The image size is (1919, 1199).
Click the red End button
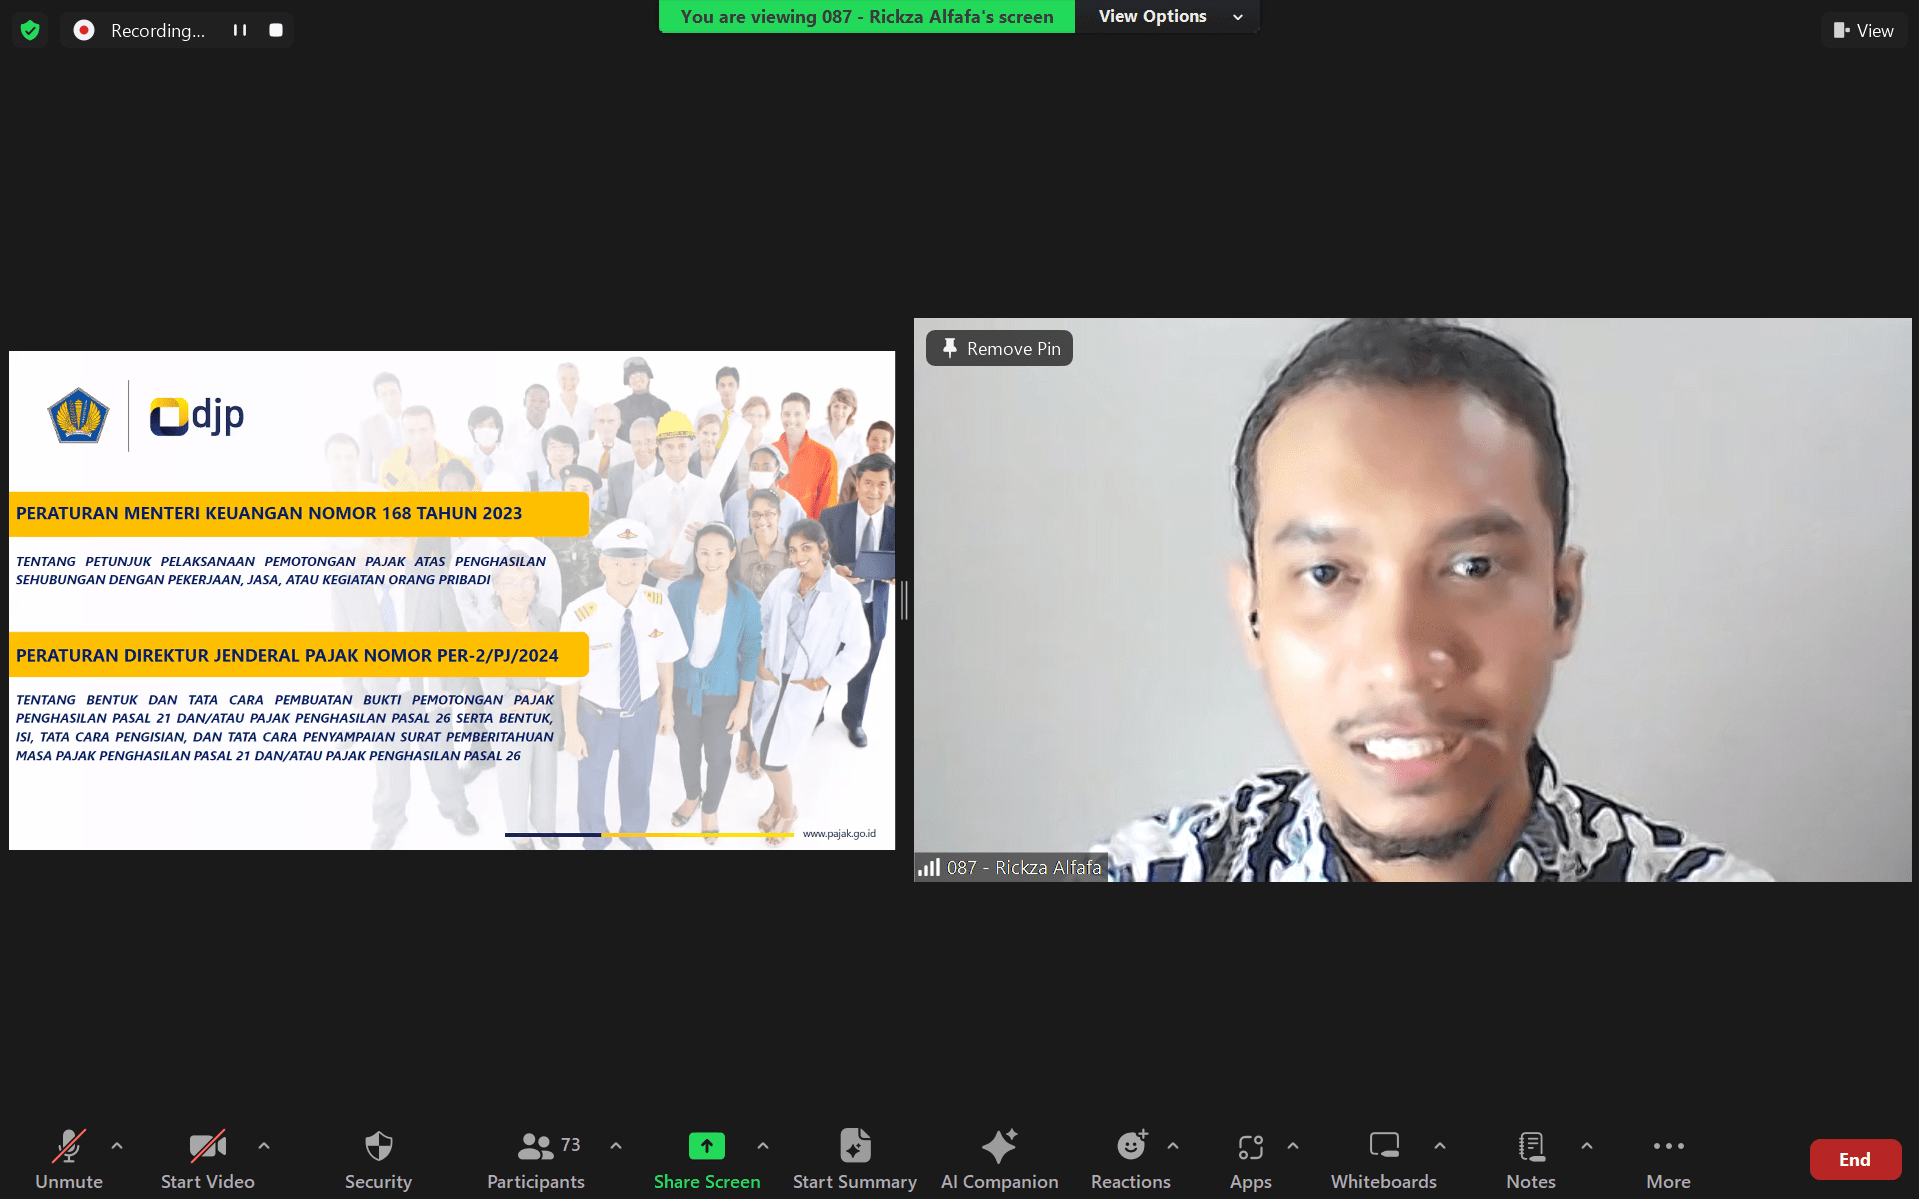coord(1854,1159)
